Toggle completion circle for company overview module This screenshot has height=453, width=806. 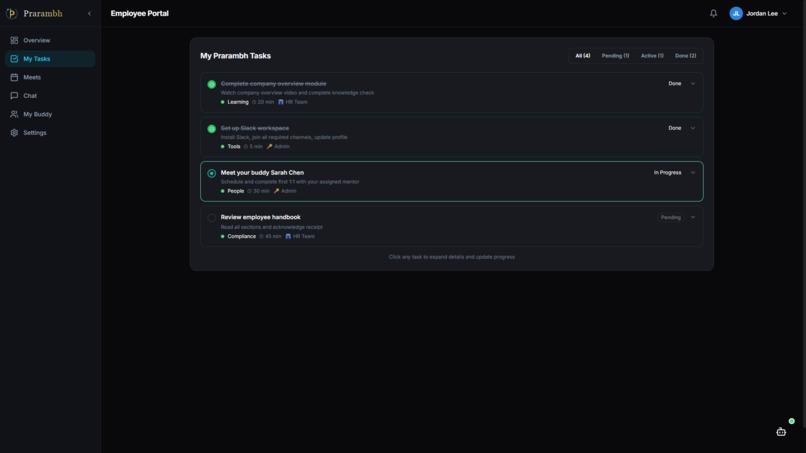211,84
